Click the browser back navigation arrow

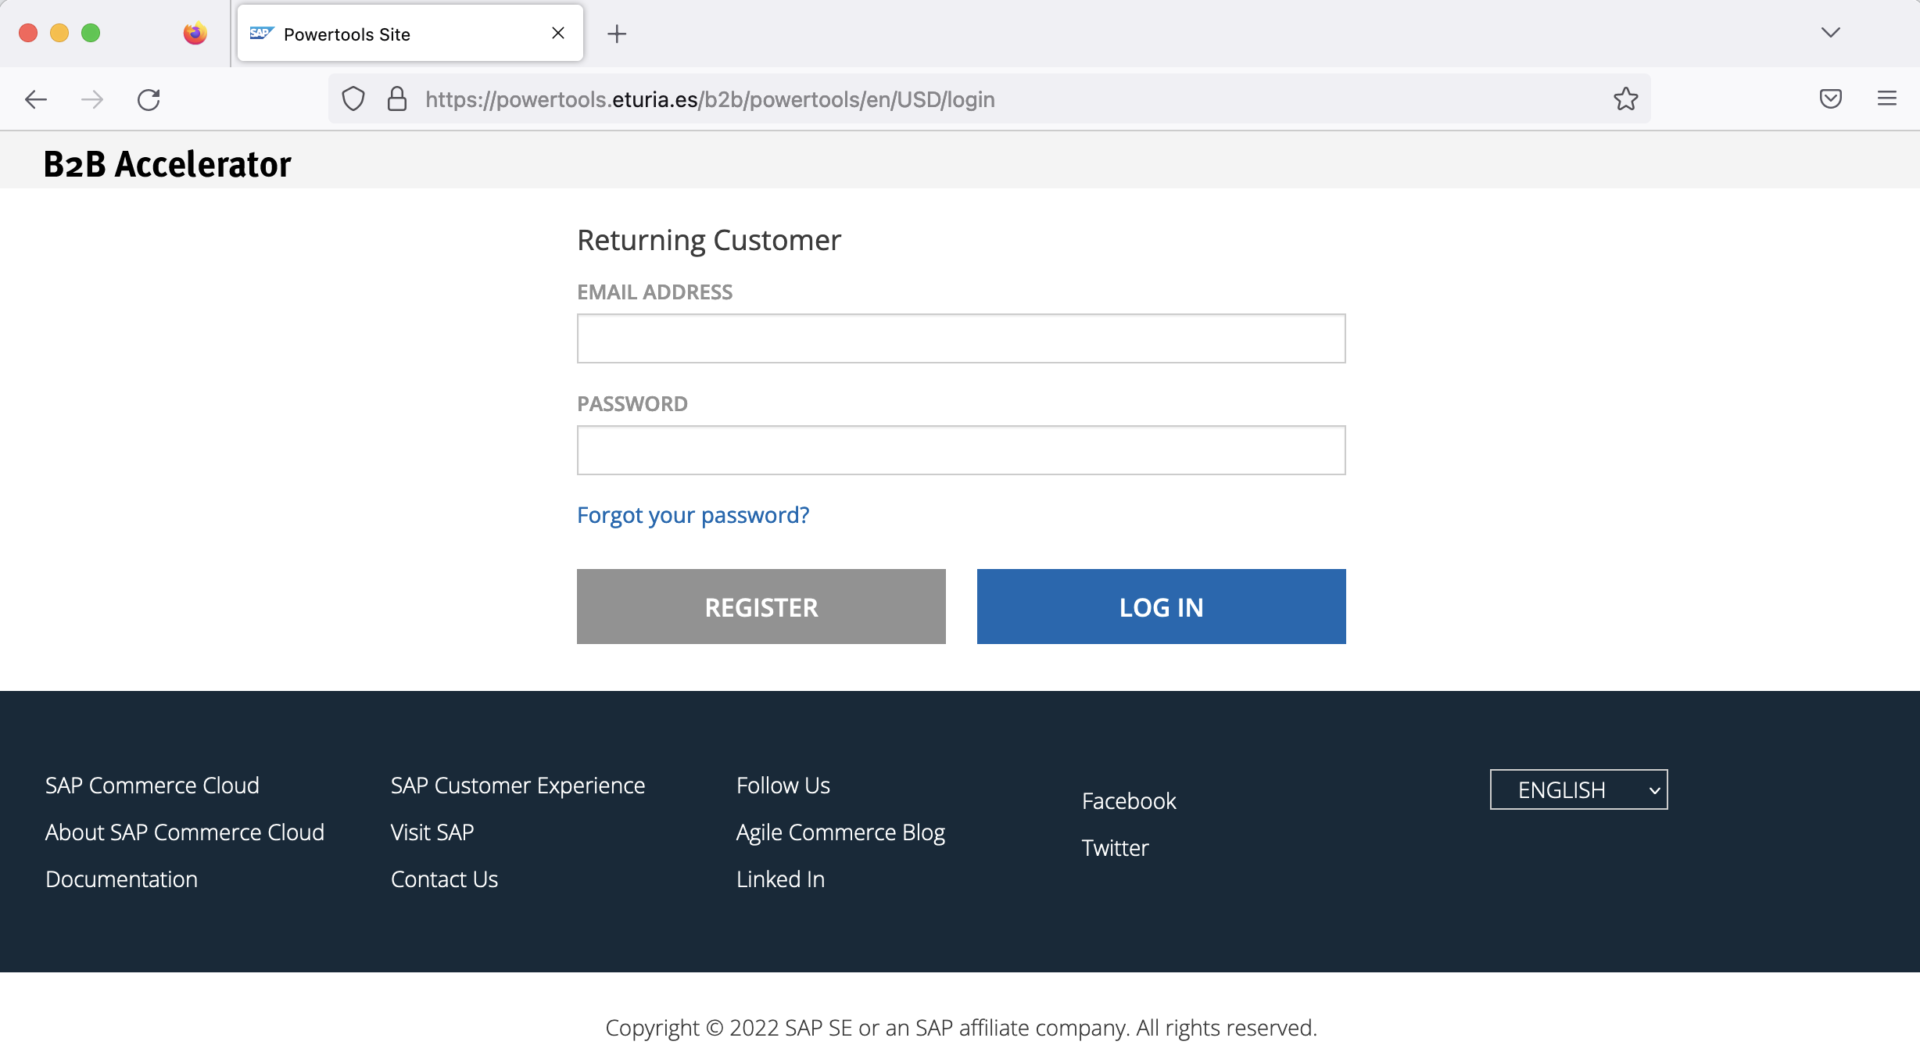[36, 99]
